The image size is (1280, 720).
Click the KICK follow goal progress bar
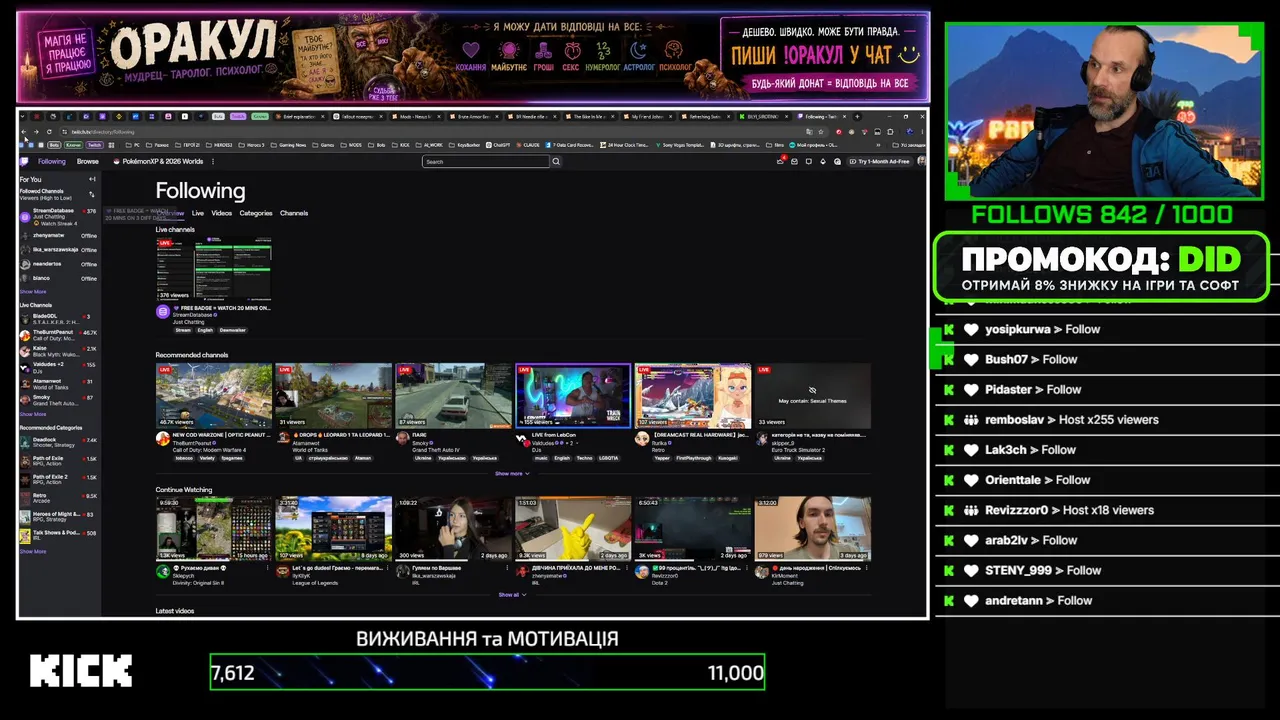coord(487,672)
